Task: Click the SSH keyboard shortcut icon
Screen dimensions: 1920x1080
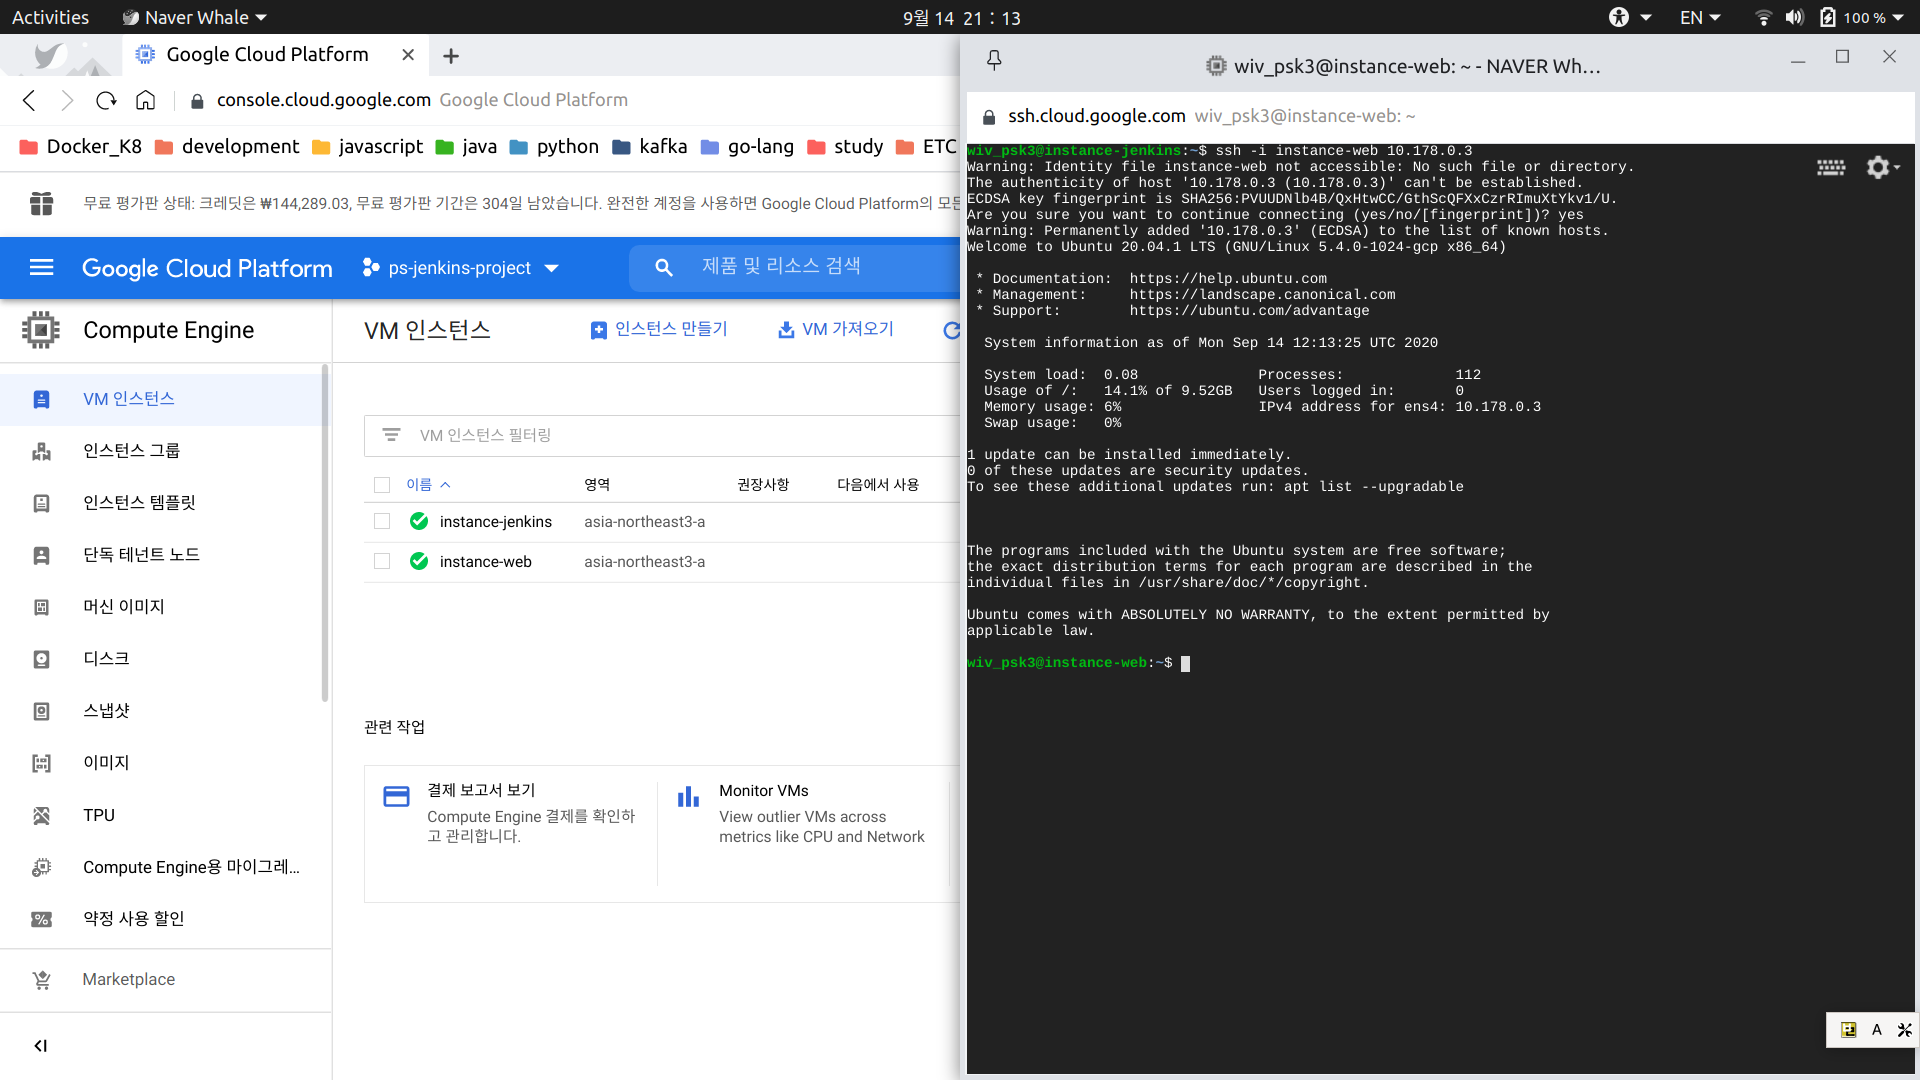Action: 1831,167
